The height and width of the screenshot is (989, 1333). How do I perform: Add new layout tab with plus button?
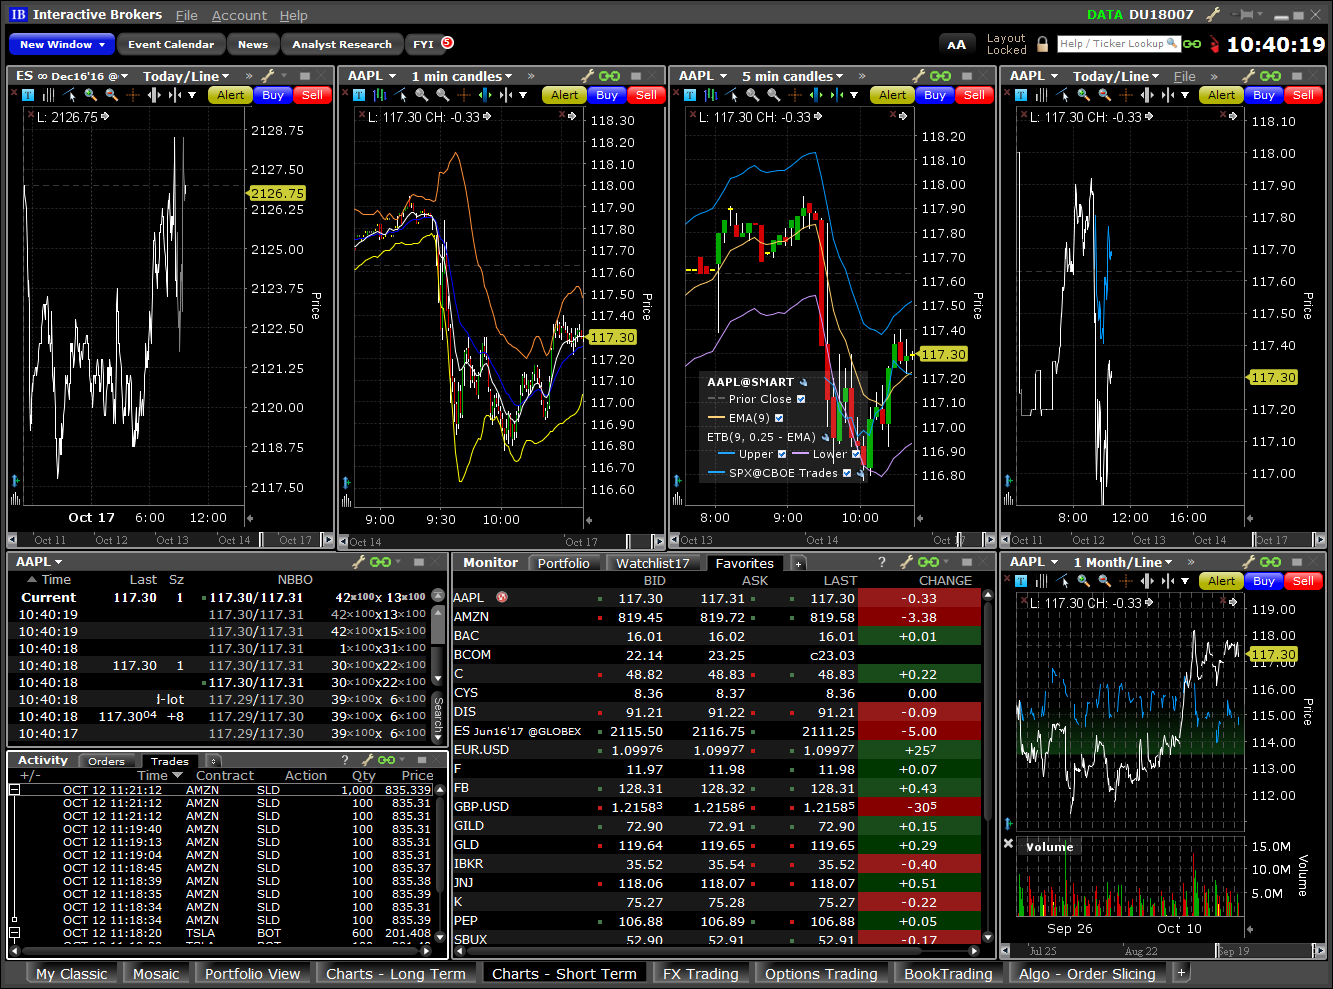[1181, 972]
